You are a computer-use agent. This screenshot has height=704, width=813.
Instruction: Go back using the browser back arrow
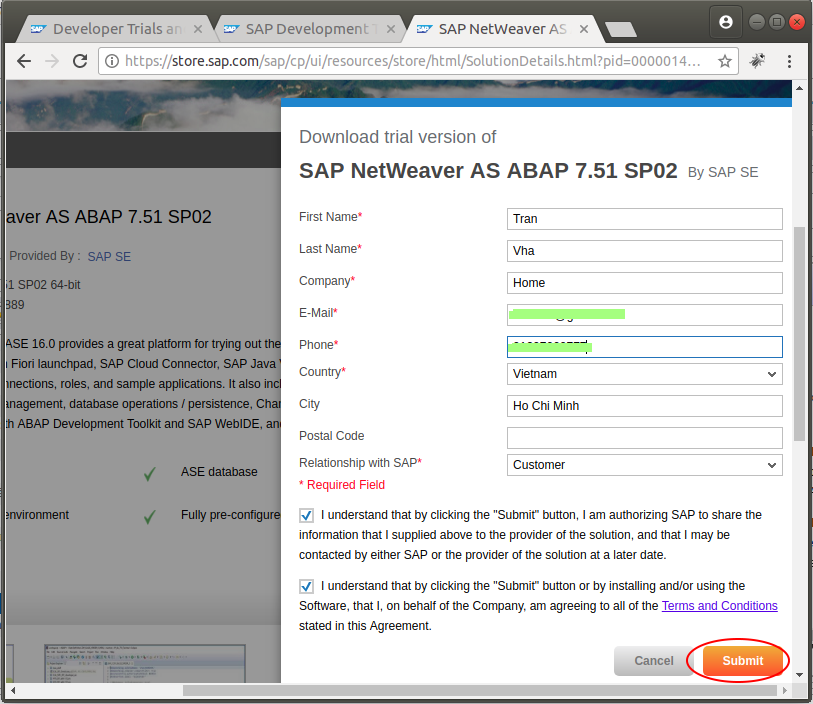point(24,61)
